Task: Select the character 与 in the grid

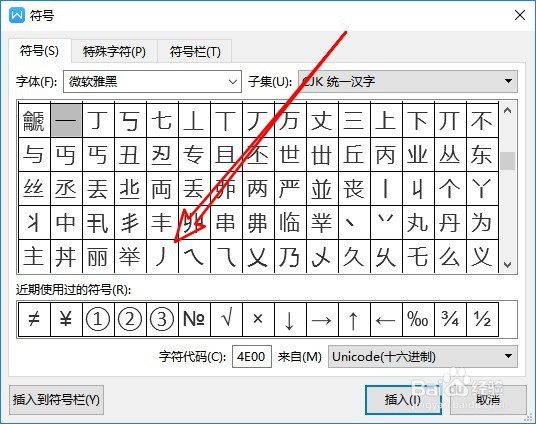Action: (34, 155)
